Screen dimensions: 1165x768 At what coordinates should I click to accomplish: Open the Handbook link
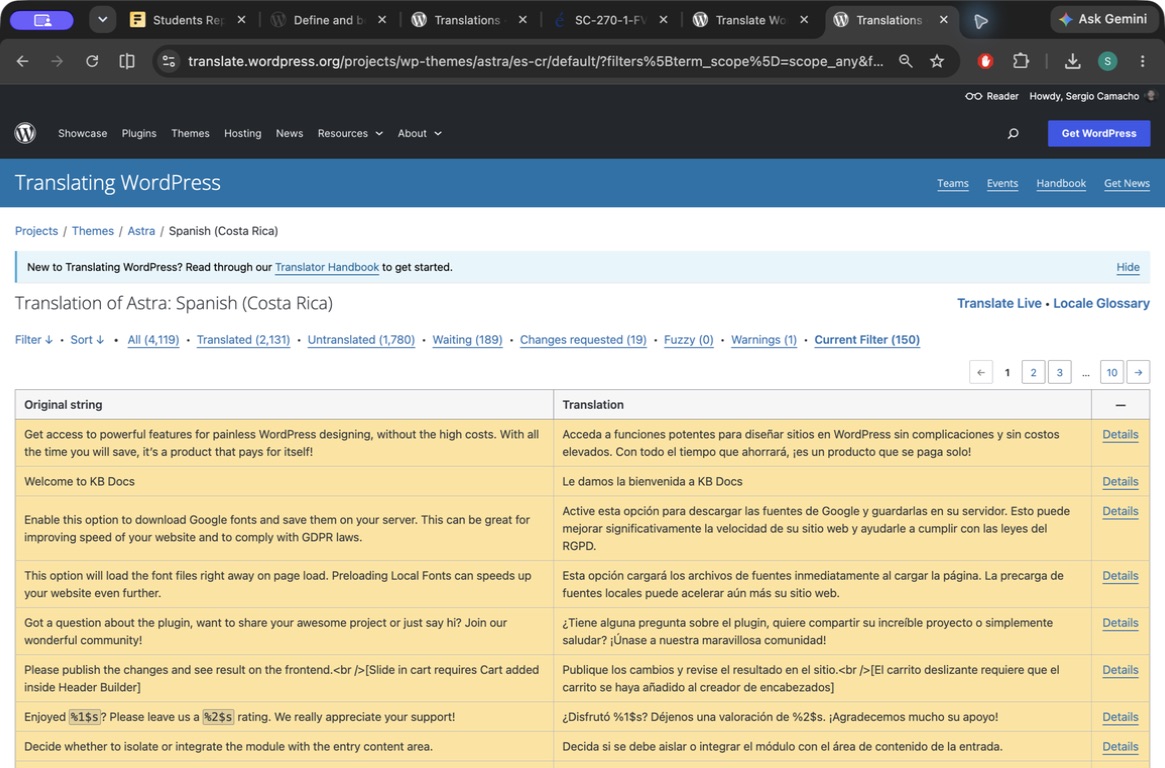(1061, 183)
